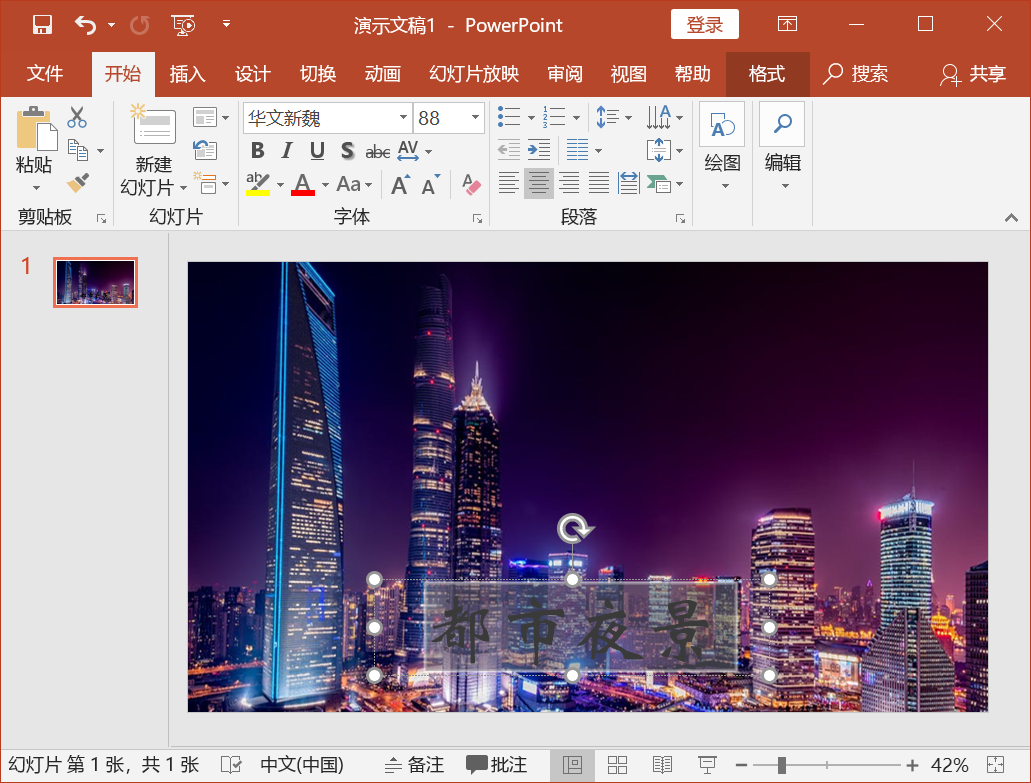This screenshot has width=1031, height=783.
Task: Toggle the 备注 notes pane
Action: [414, 765]
